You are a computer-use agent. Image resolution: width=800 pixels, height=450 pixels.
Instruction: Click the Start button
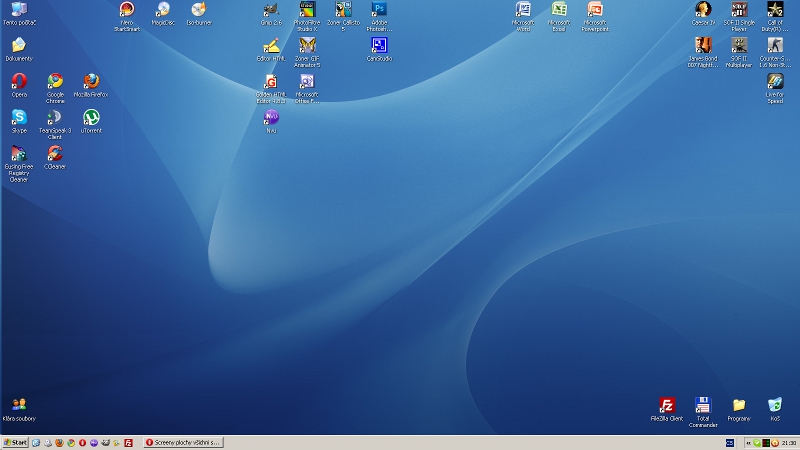click(15, 442)
